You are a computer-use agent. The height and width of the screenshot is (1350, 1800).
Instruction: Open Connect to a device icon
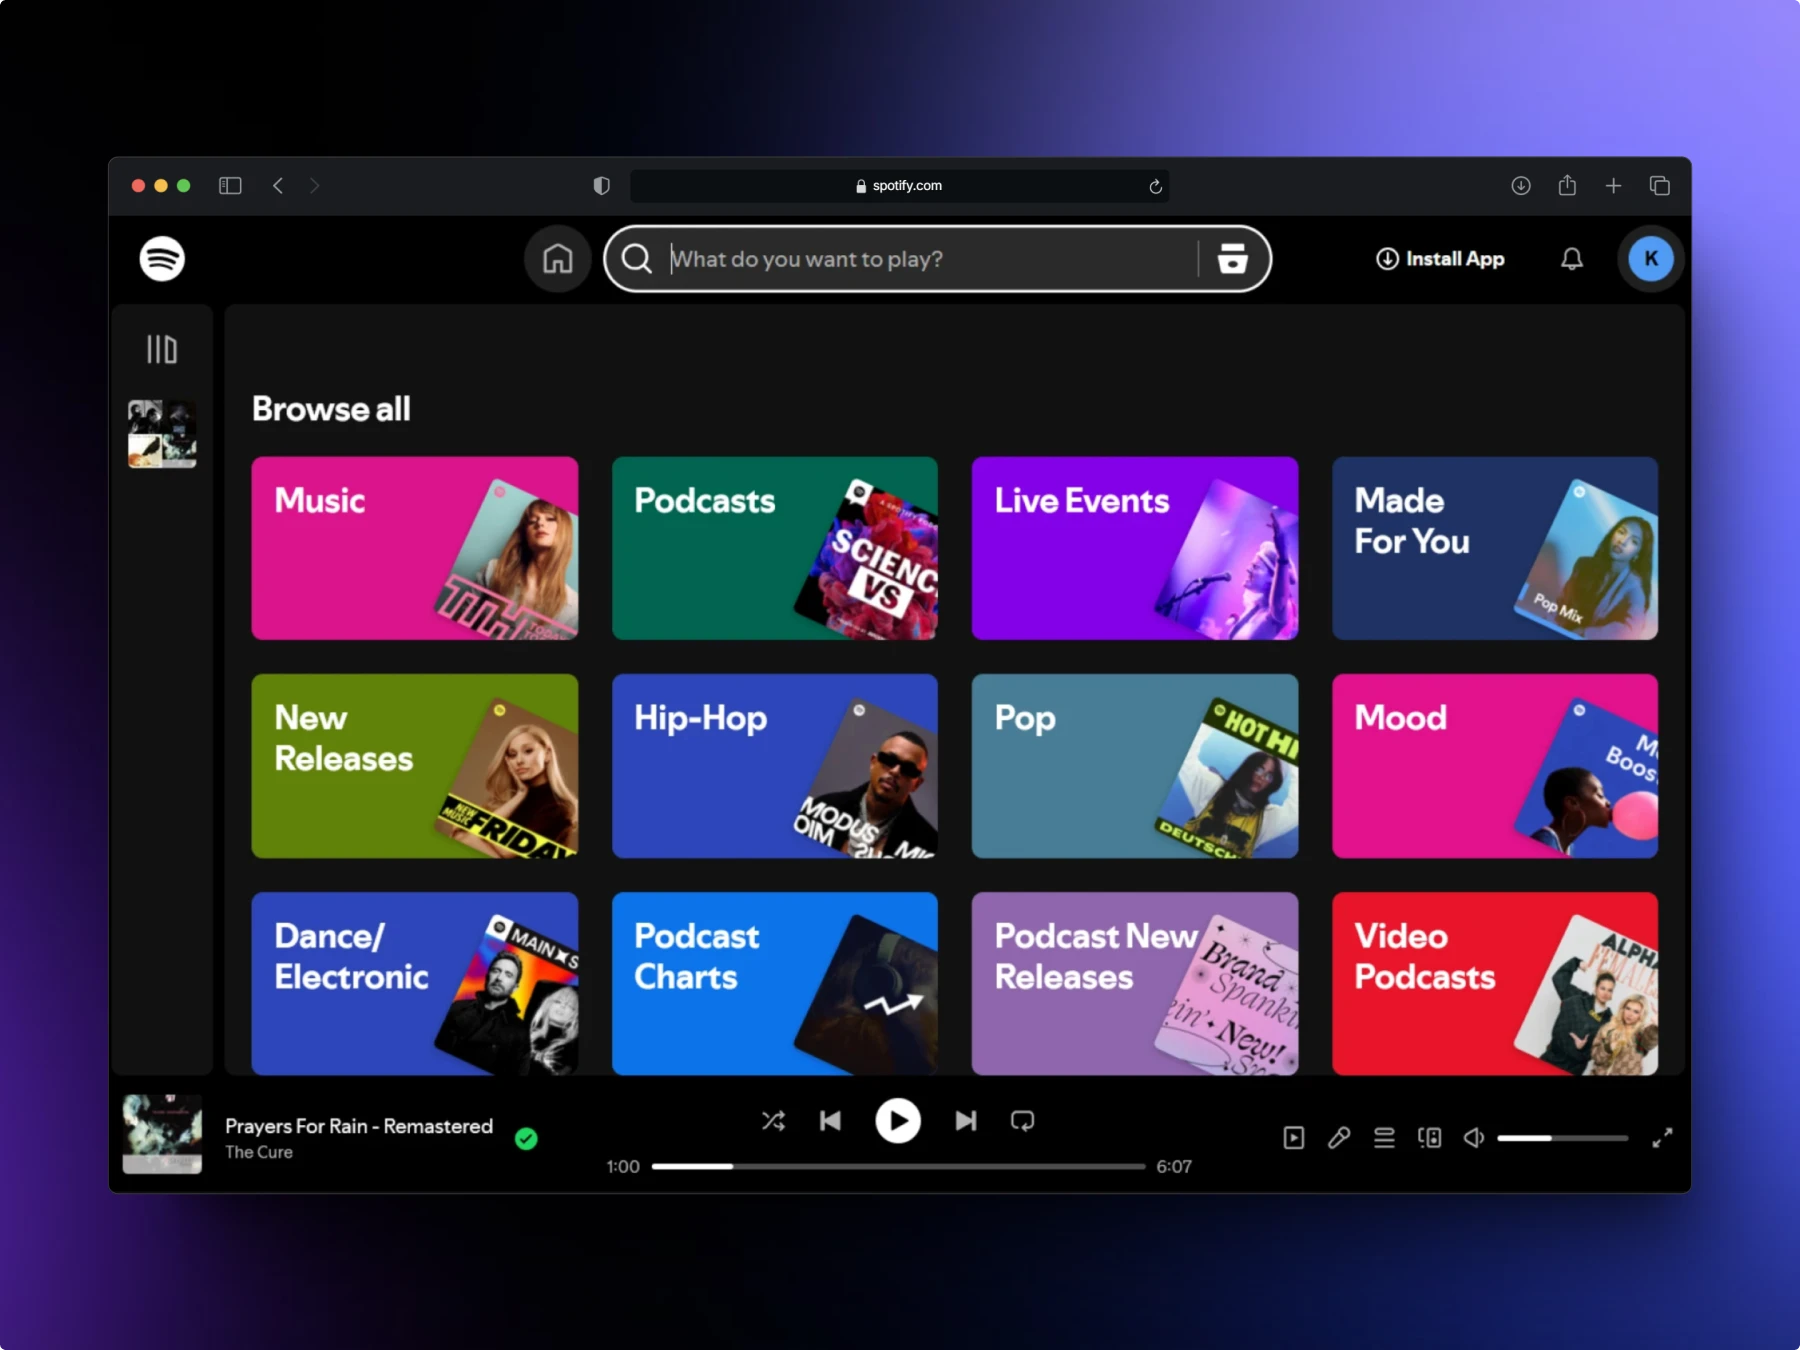tap(1430, 1138)
